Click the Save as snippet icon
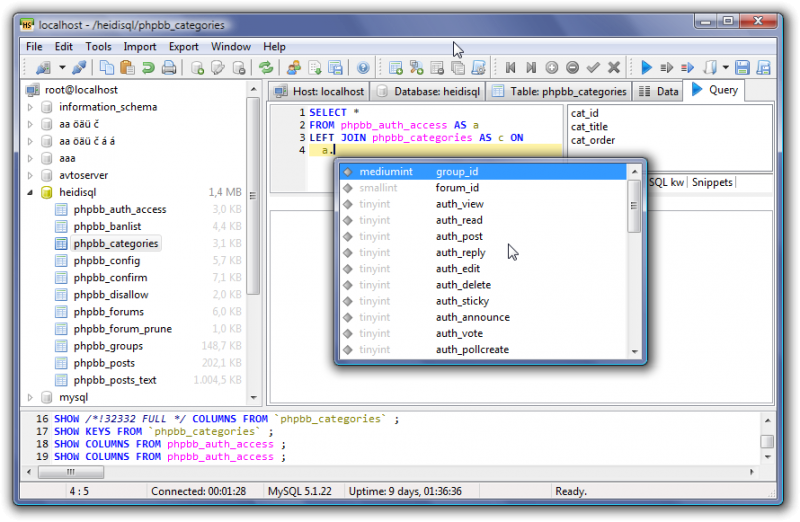The width and height of the screenshot is (800, 522). 763,67
